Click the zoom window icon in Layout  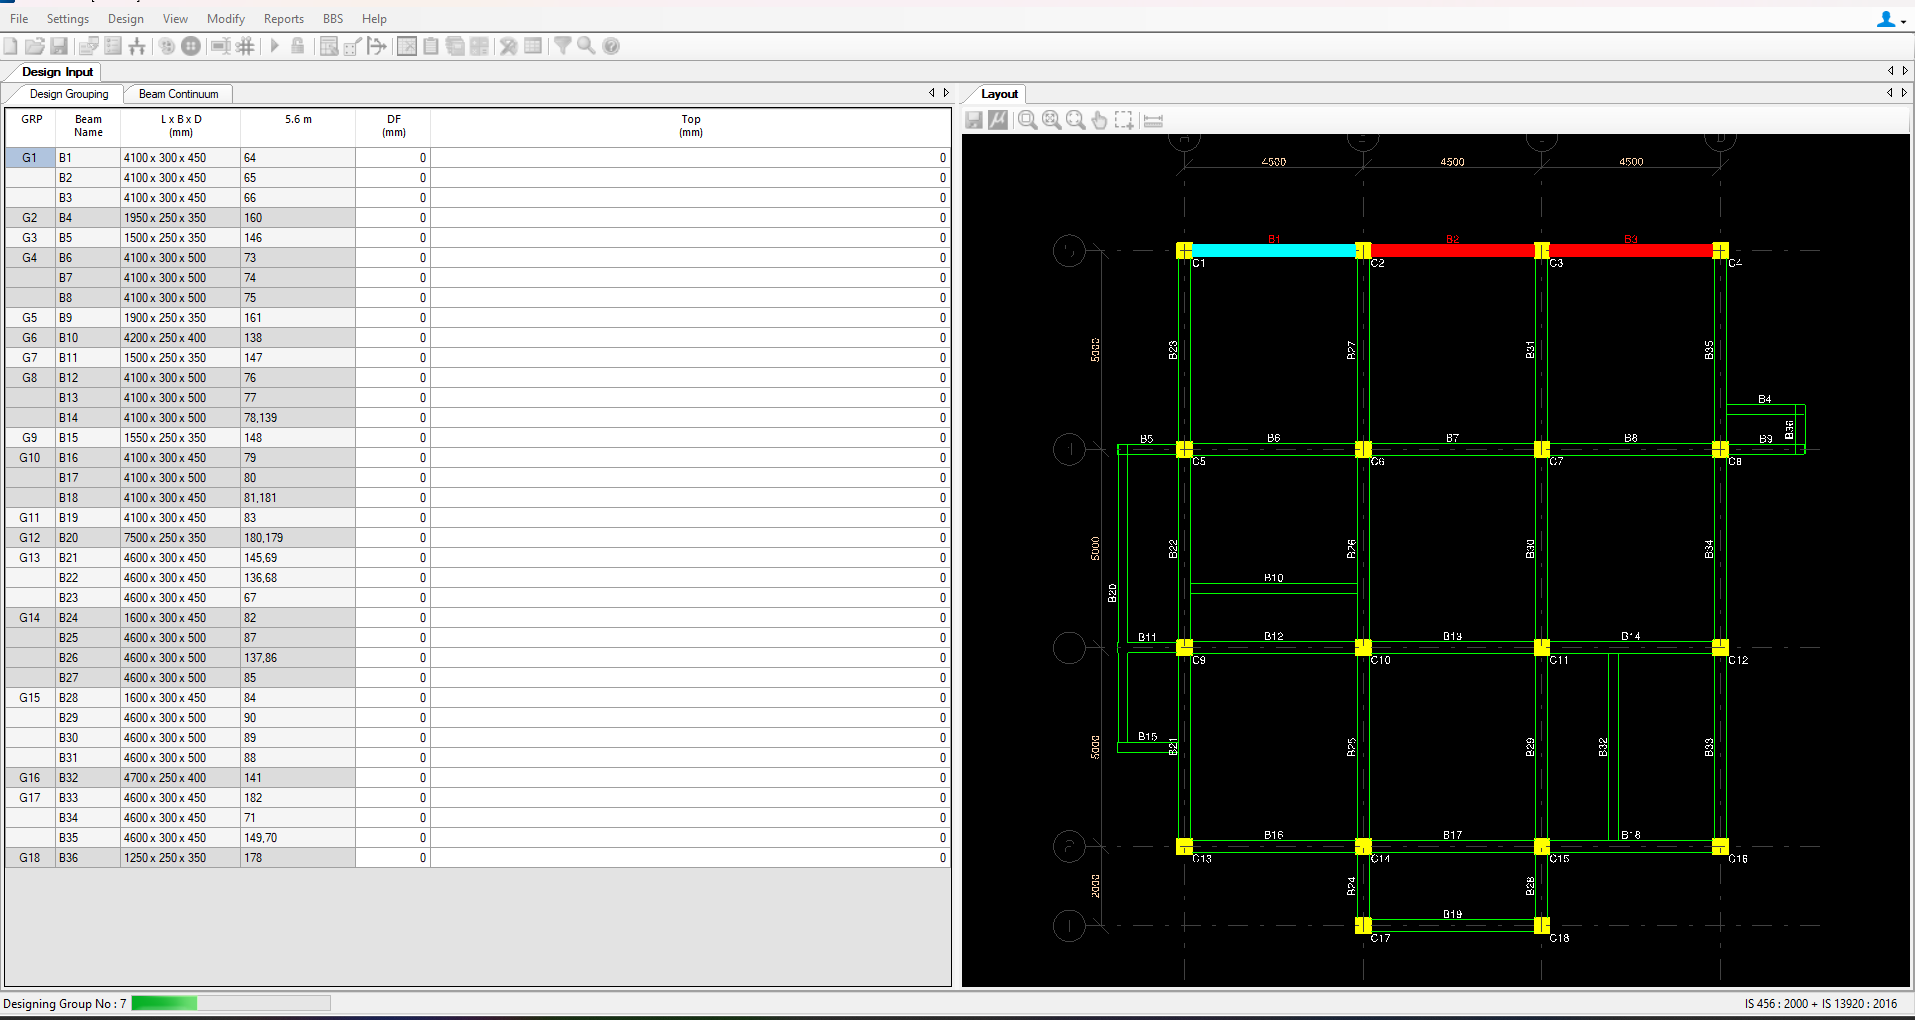coord(1027,120)
